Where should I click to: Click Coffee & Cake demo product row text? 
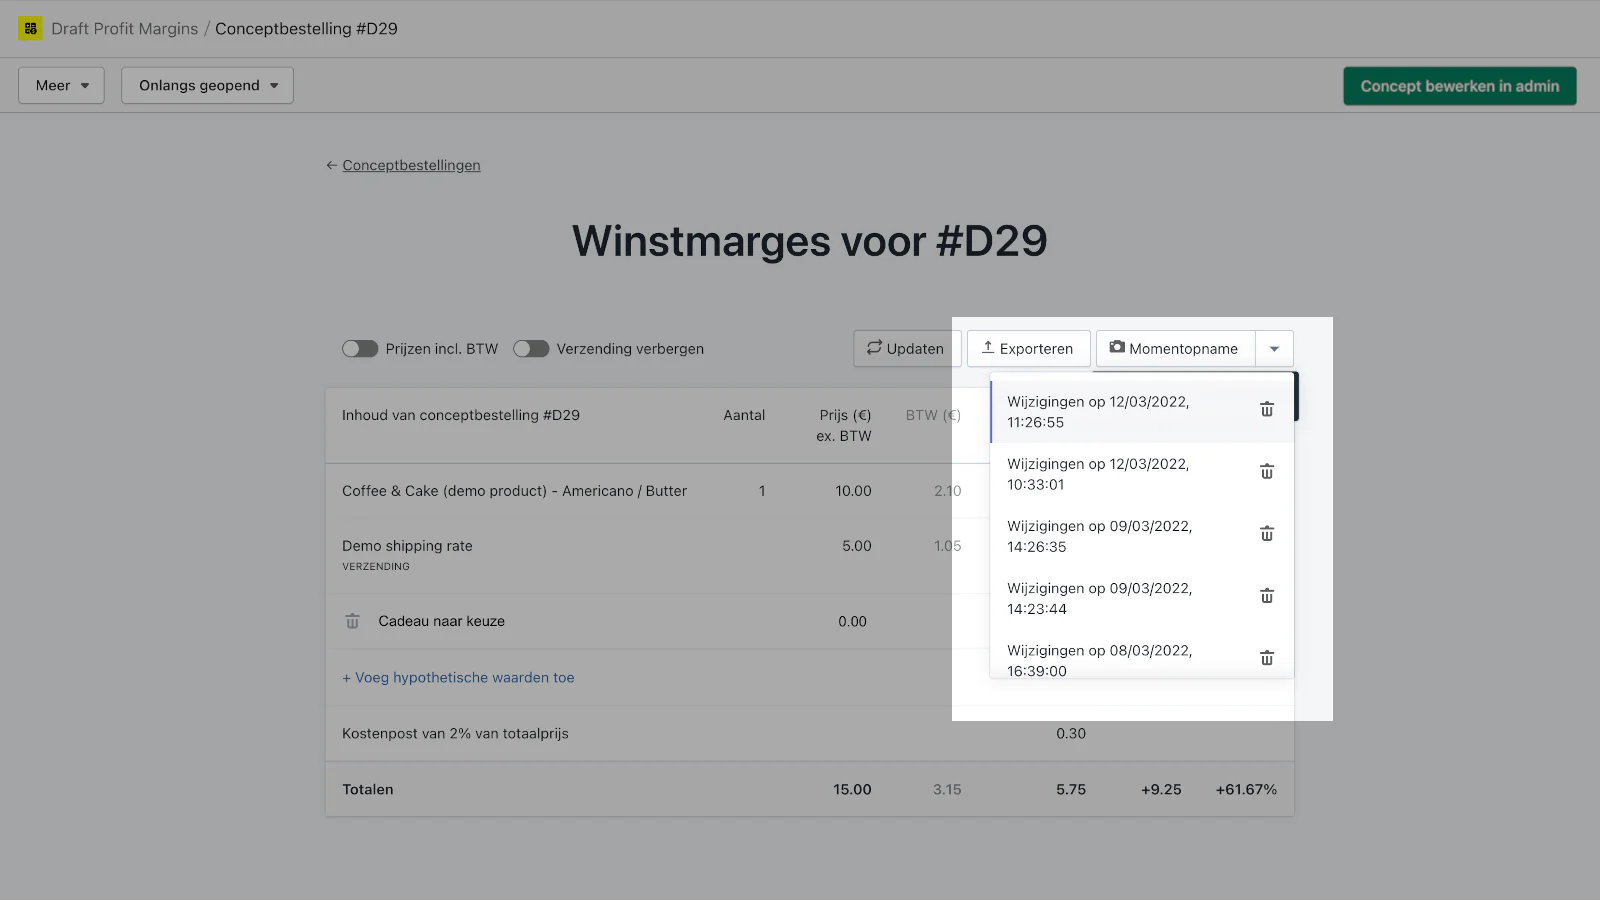coord(514,491)
